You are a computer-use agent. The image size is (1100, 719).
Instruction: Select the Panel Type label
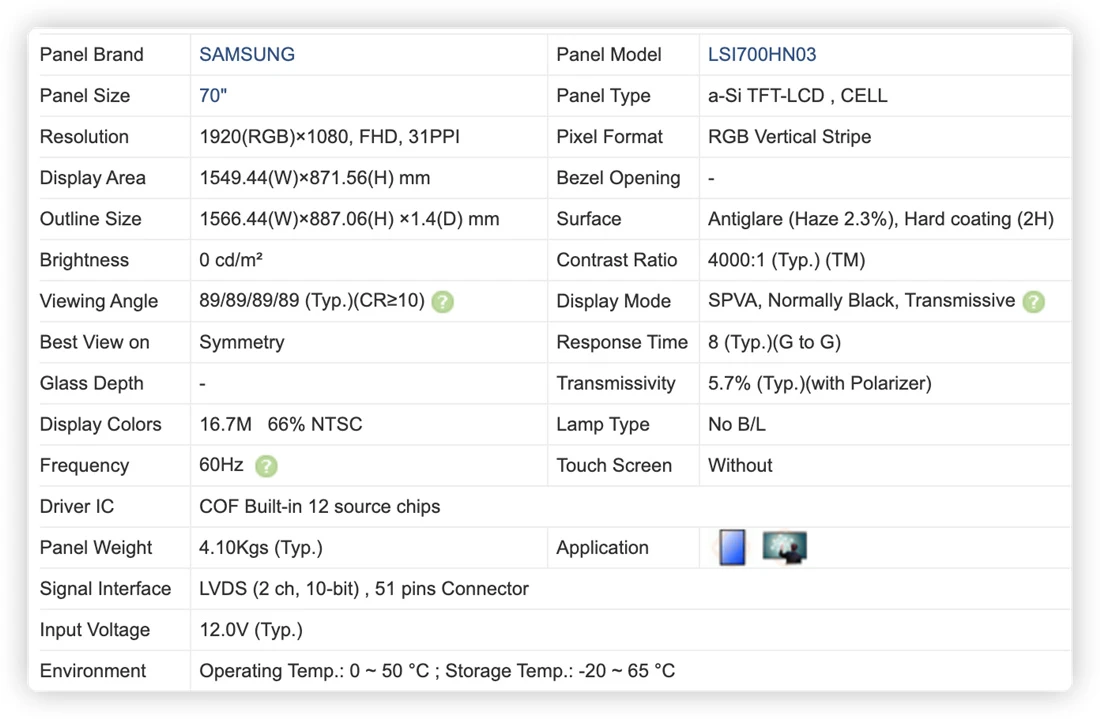[x=603, y=95]
